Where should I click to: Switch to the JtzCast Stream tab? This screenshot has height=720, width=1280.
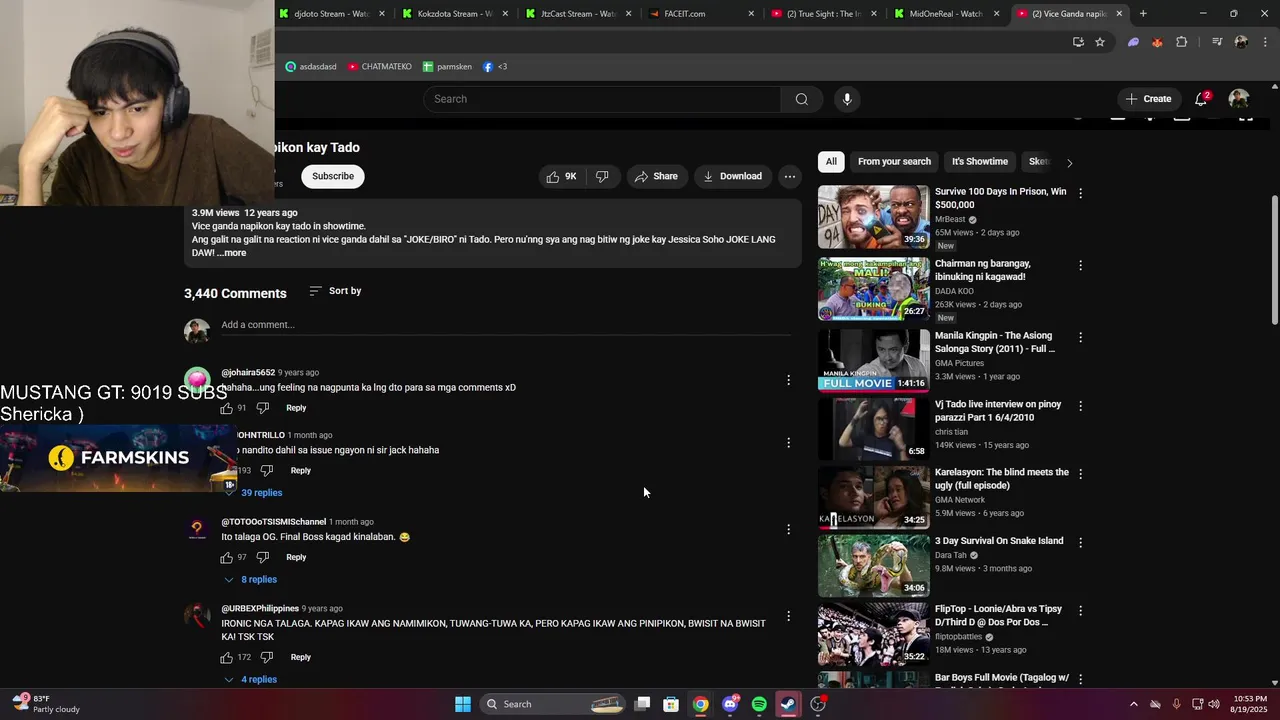point(577,14)
